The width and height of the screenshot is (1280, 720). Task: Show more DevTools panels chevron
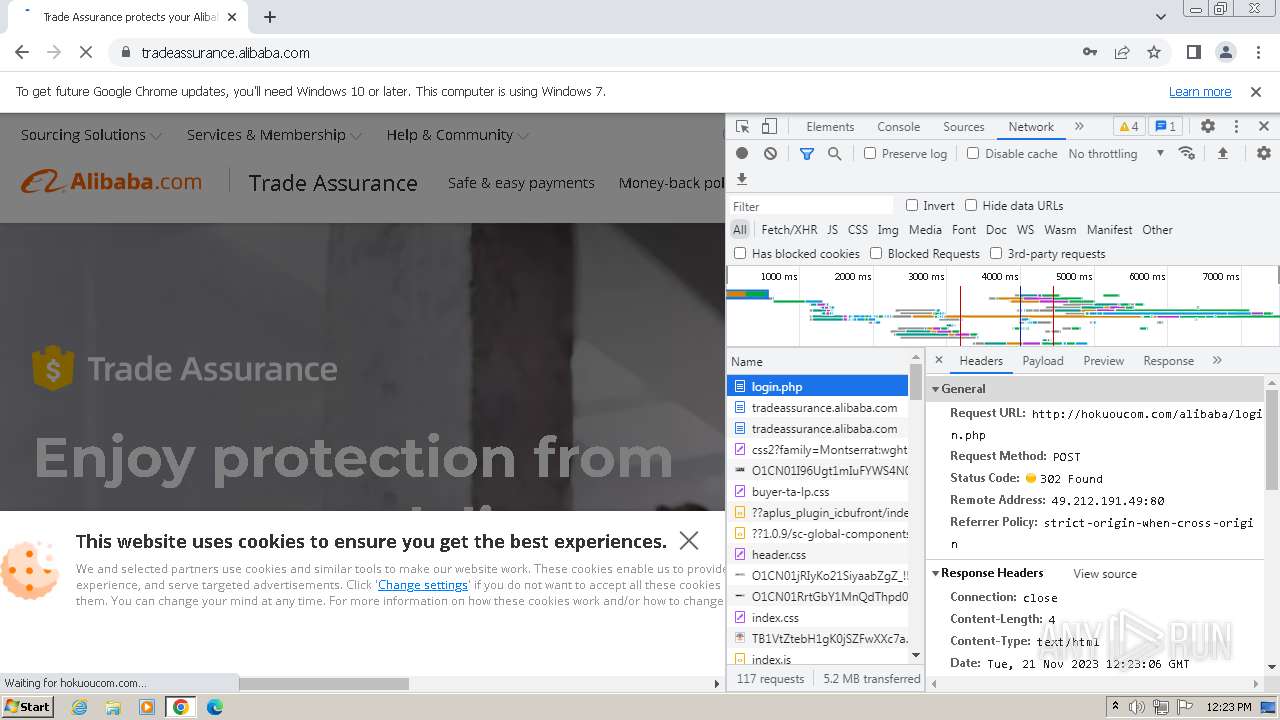1079,127
